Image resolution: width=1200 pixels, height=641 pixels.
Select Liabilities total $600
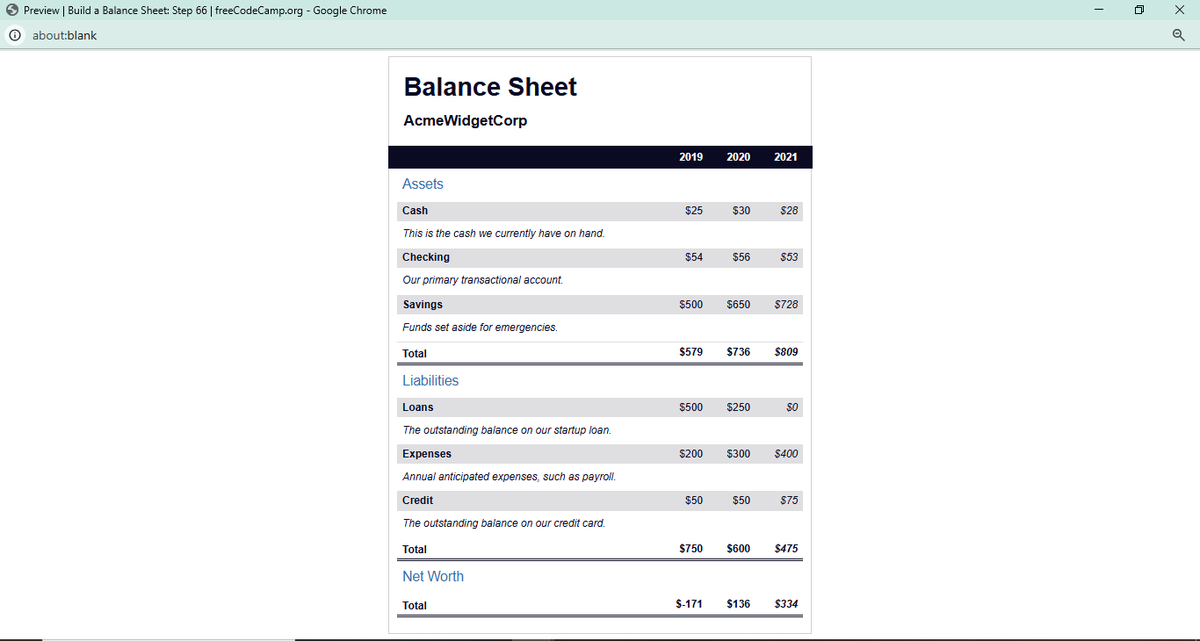point(739,548)
